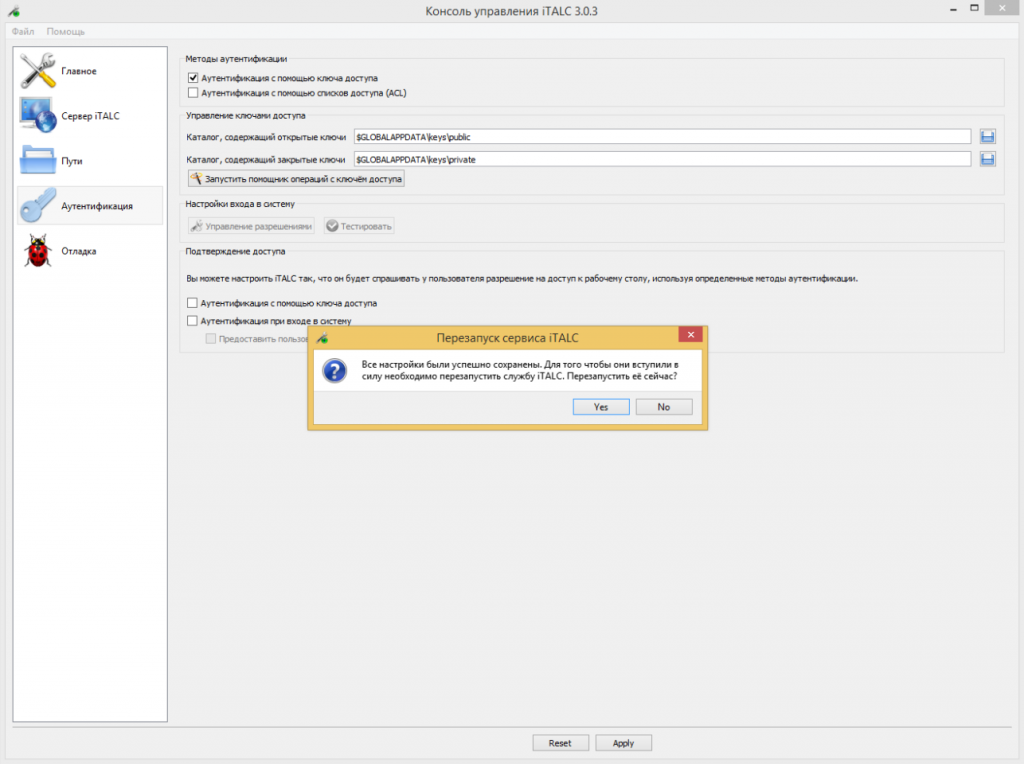Enable access confirmation for logon authentication
Image resolution: width=1024 pixels, height=764 pixels.
pyautogui.click(x=192, y=321)
